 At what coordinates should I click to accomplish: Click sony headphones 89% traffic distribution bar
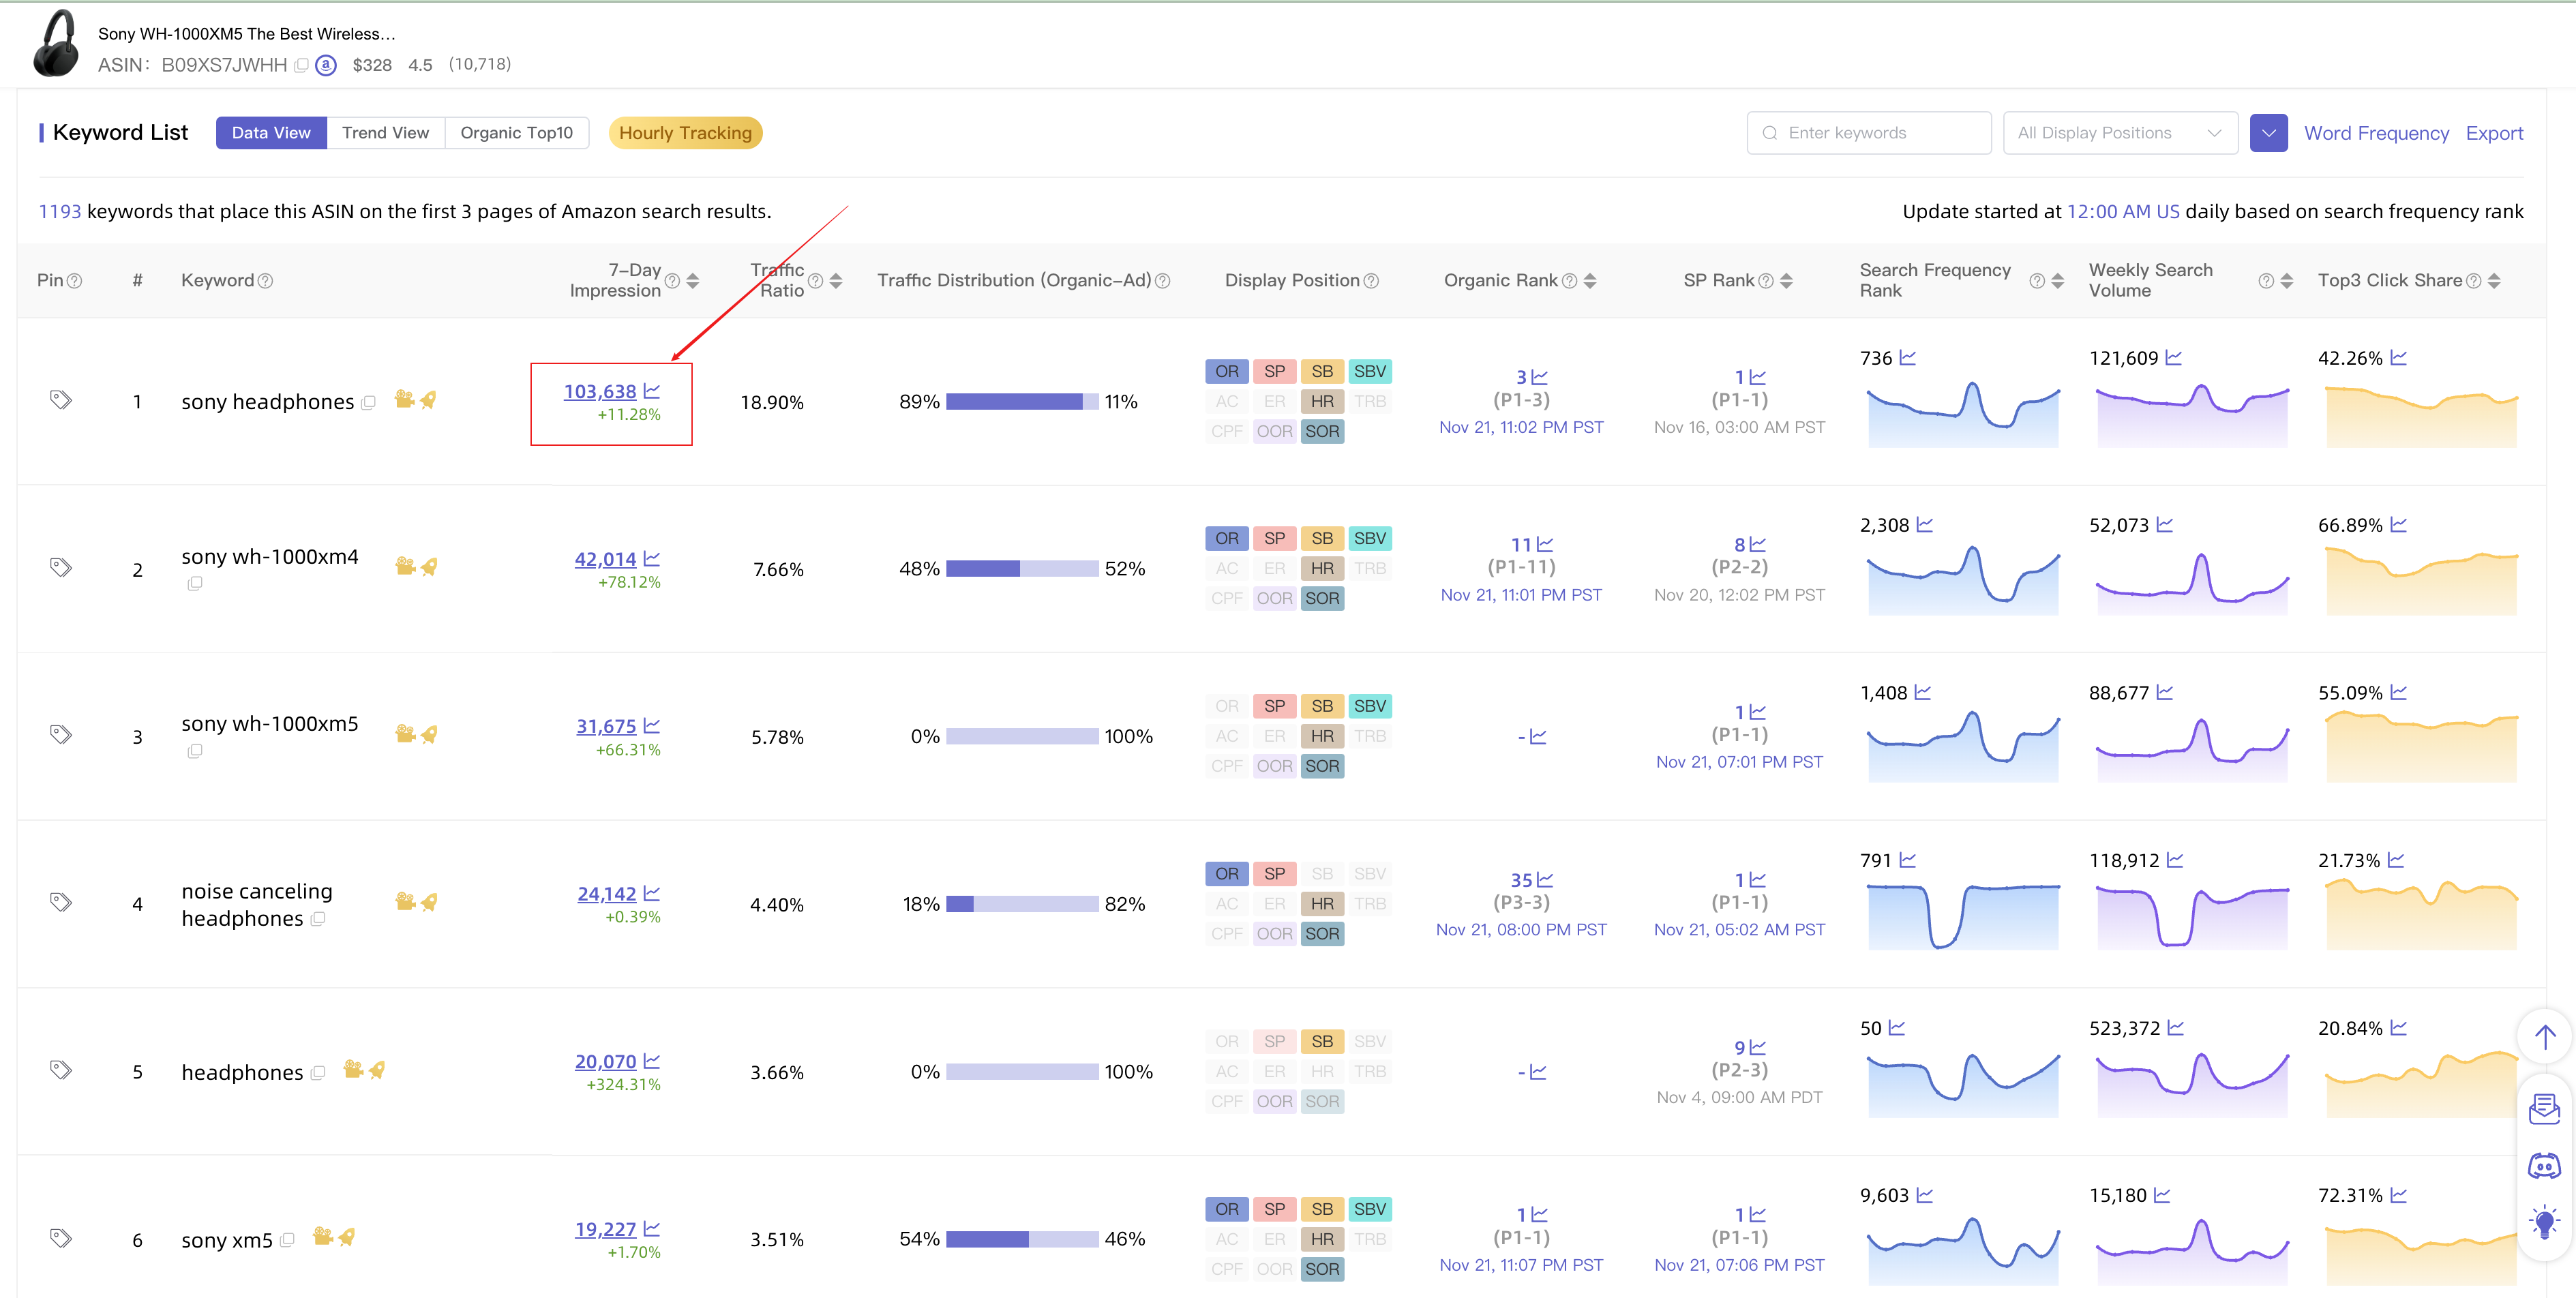(x=1022, y=402)
